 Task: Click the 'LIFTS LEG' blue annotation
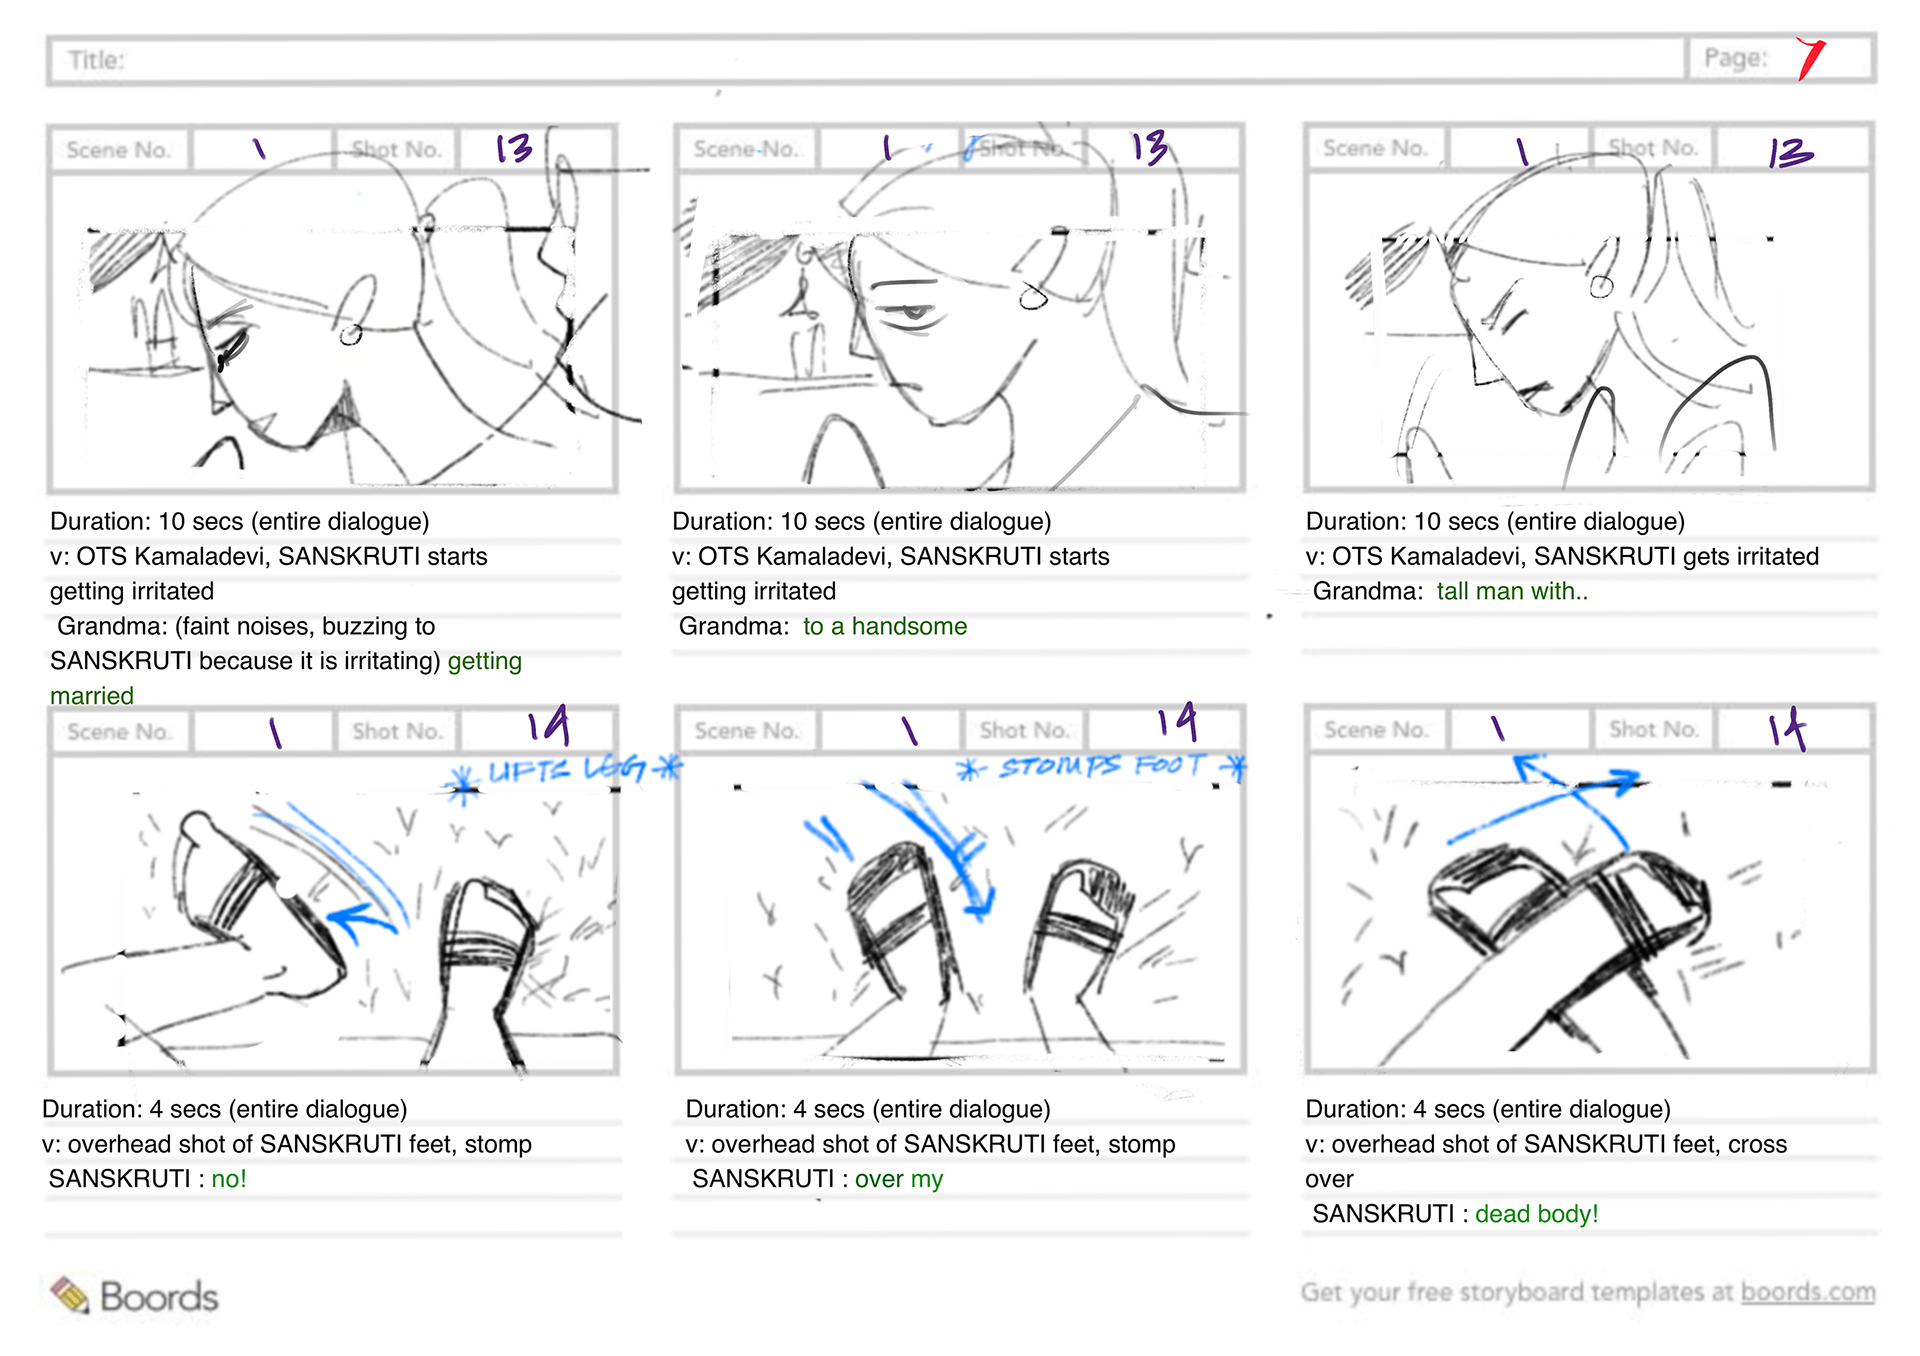click(x=566, y=770)
